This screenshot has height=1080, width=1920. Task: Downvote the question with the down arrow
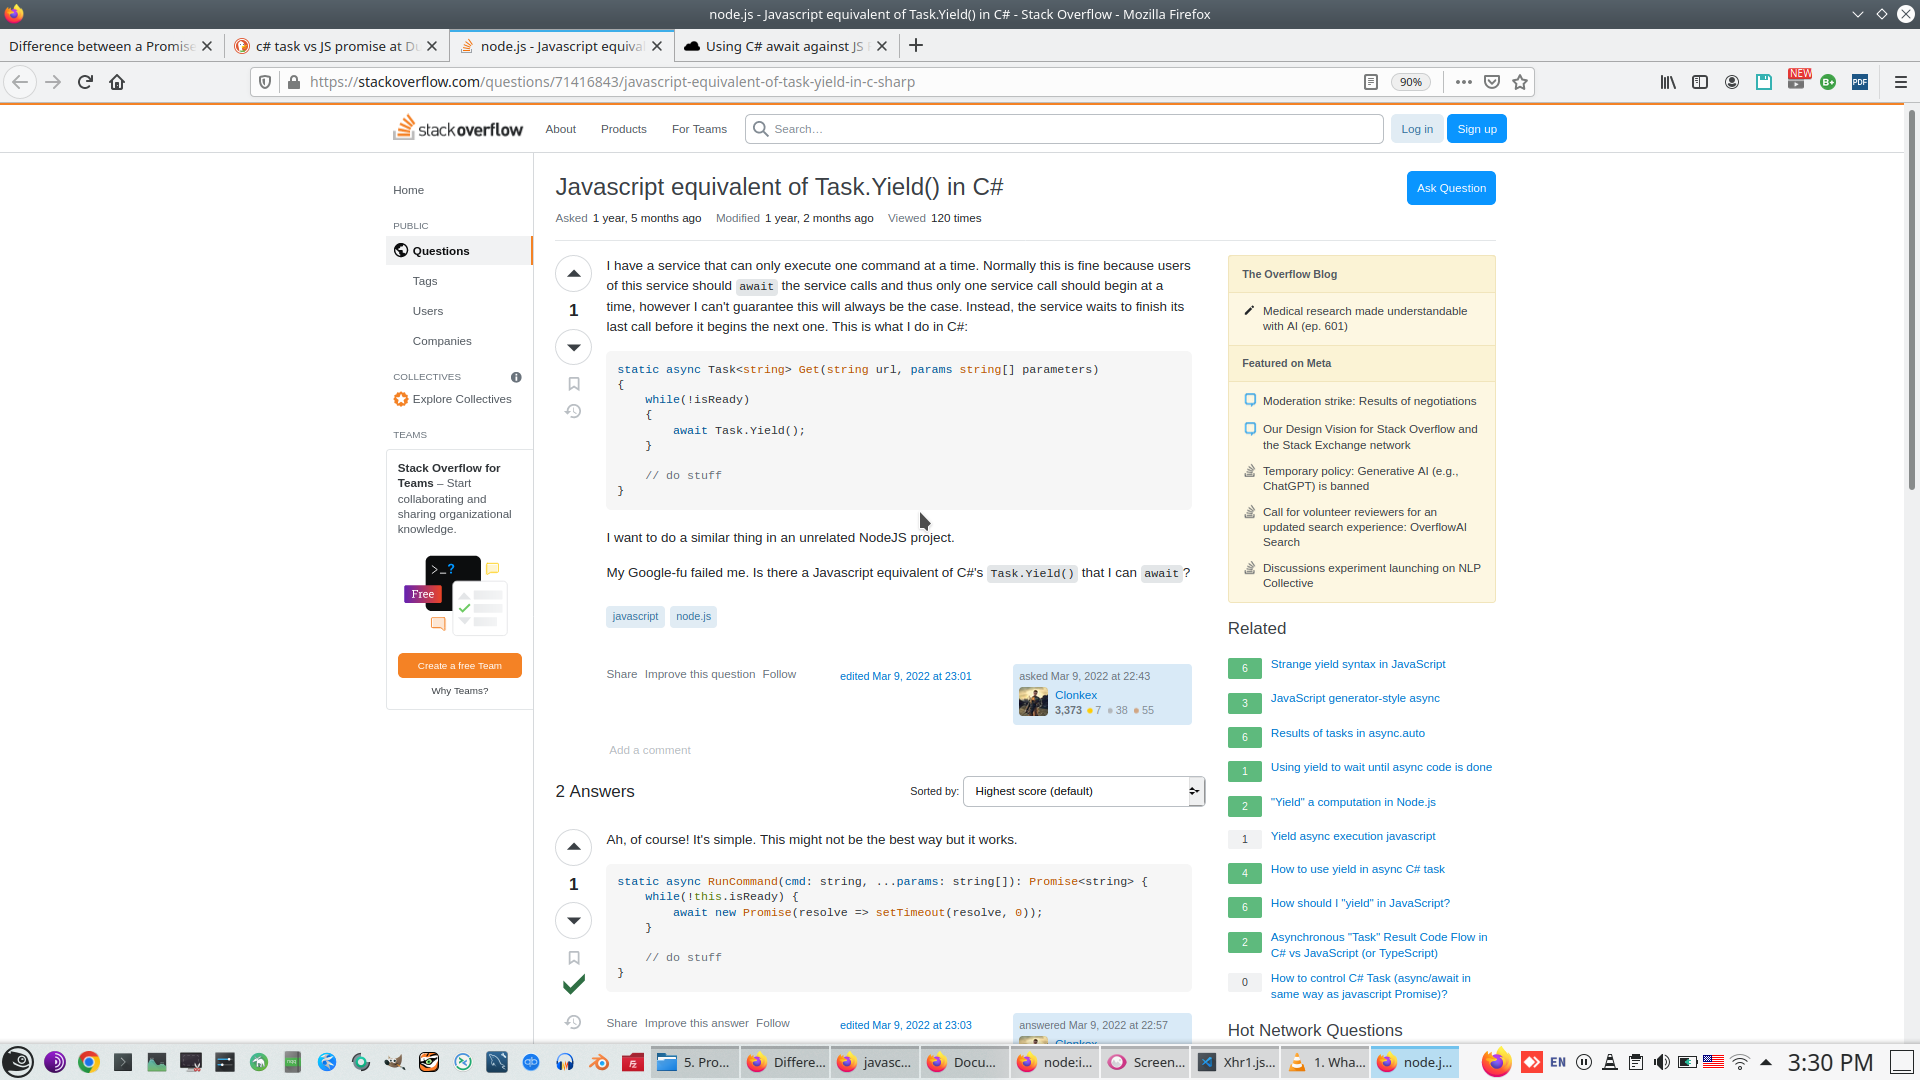click(x=573, y=347)
